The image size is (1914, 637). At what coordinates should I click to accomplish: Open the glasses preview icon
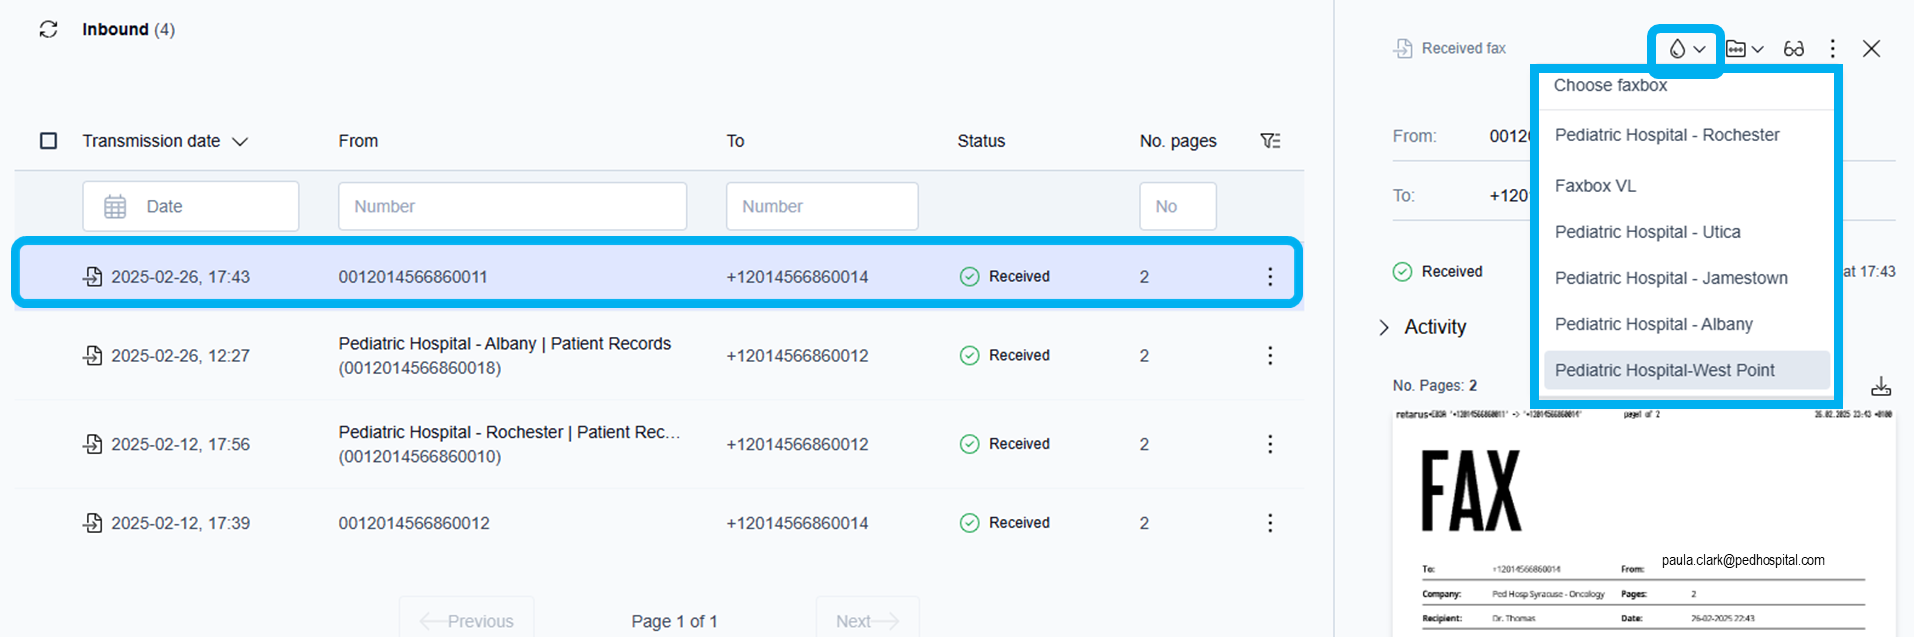tap(1794, 49)
